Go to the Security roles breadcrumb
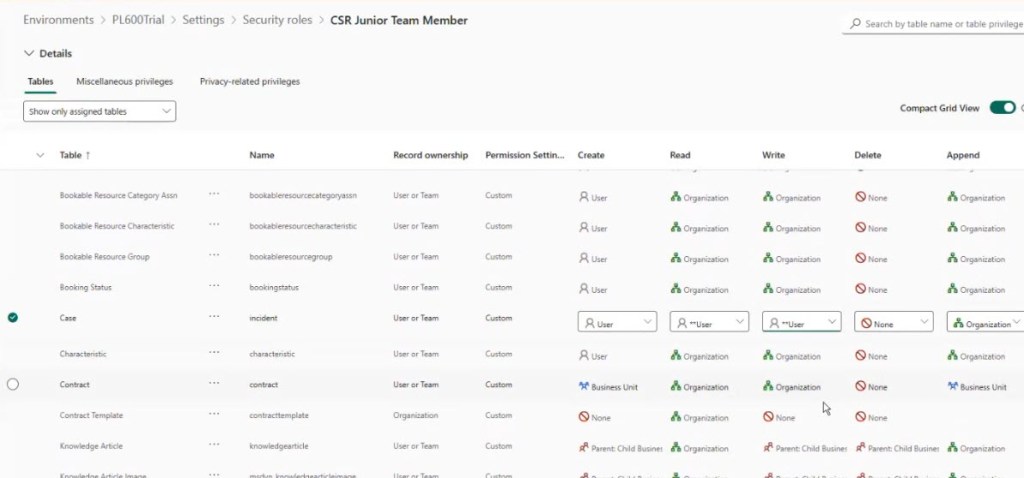 point(277,20)
